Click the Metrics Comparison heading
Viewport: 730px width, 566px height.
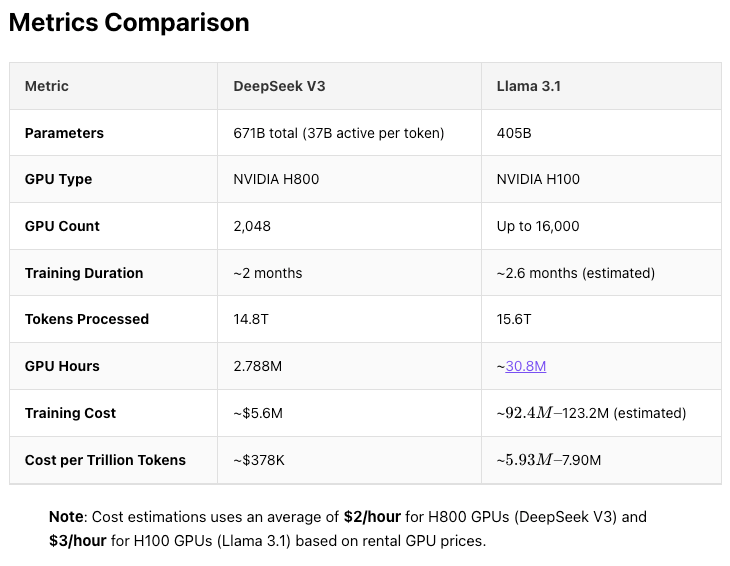click(129, 22)
